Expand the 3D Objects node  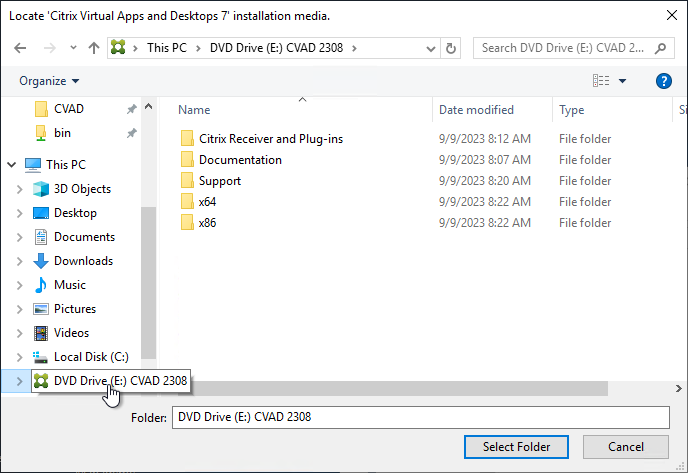[19, 189]
